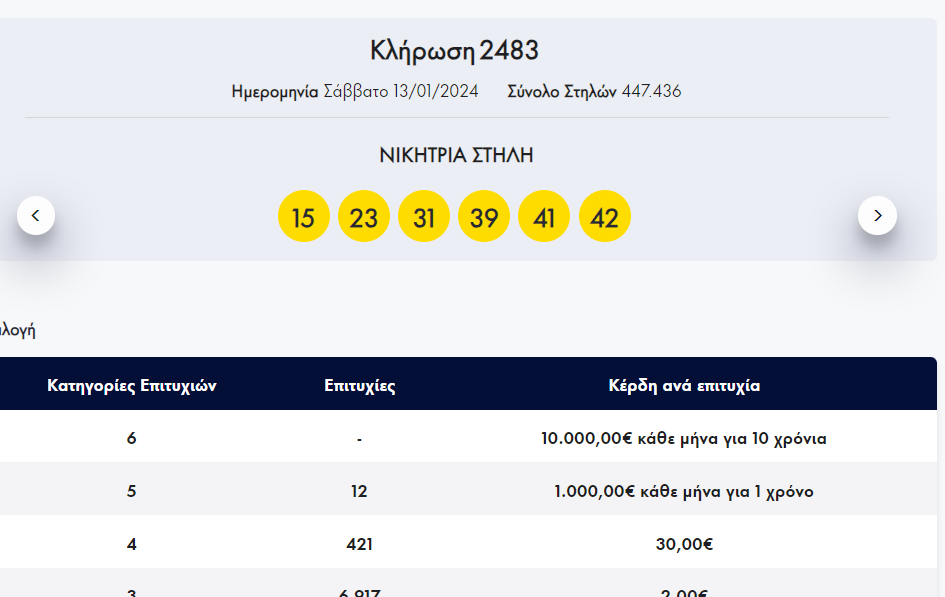Select the last winning ball, number 42
This screenshot has width=945, height=597.
[x=605, y=217]
